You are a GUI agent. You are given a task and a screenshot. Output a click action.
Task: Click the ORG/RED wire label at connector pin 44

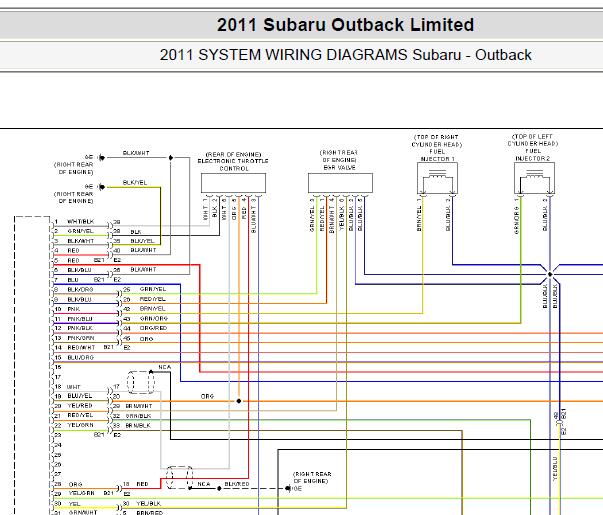(153, 328)
